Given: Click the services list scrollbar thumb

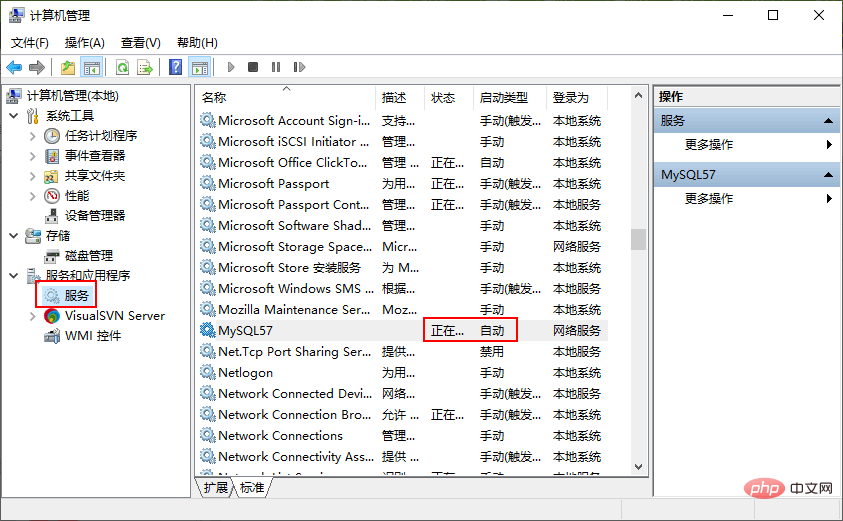Looking at the screenshot, I should [638, 239].
